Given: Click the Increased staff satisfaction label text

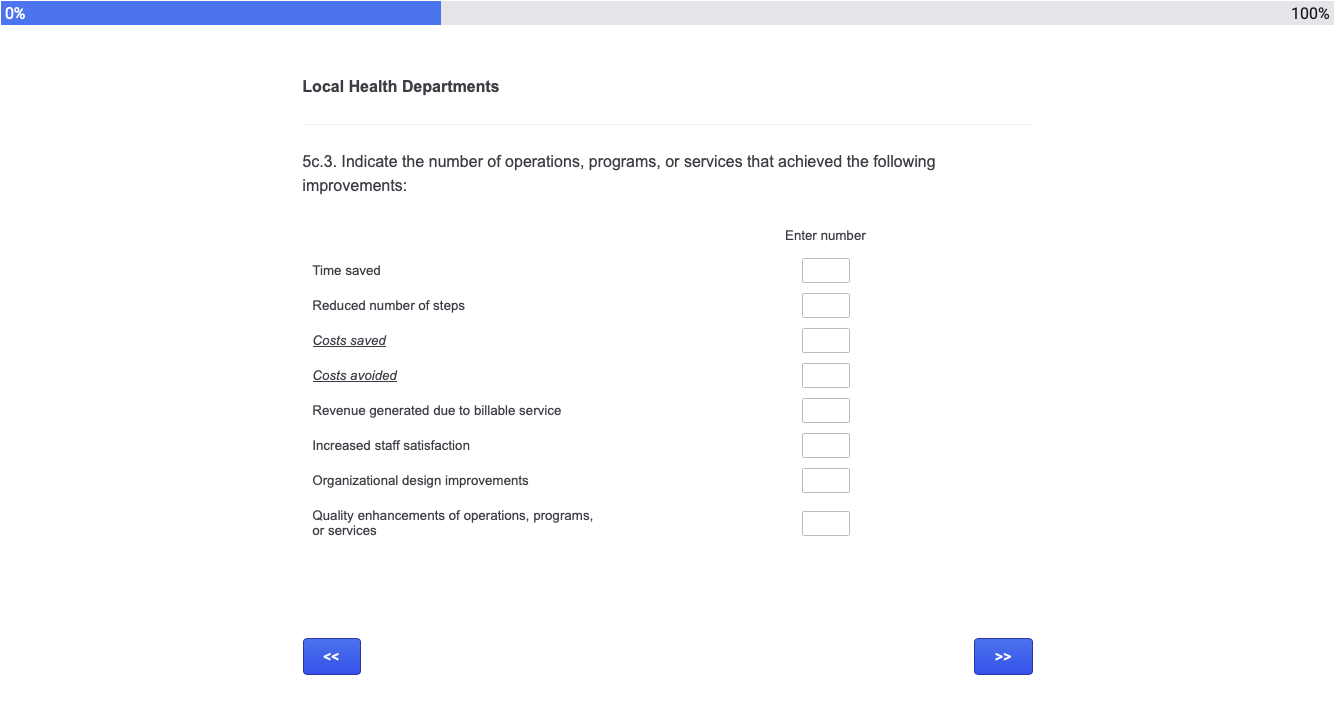Looking at the screenshot, I should 391,446.
